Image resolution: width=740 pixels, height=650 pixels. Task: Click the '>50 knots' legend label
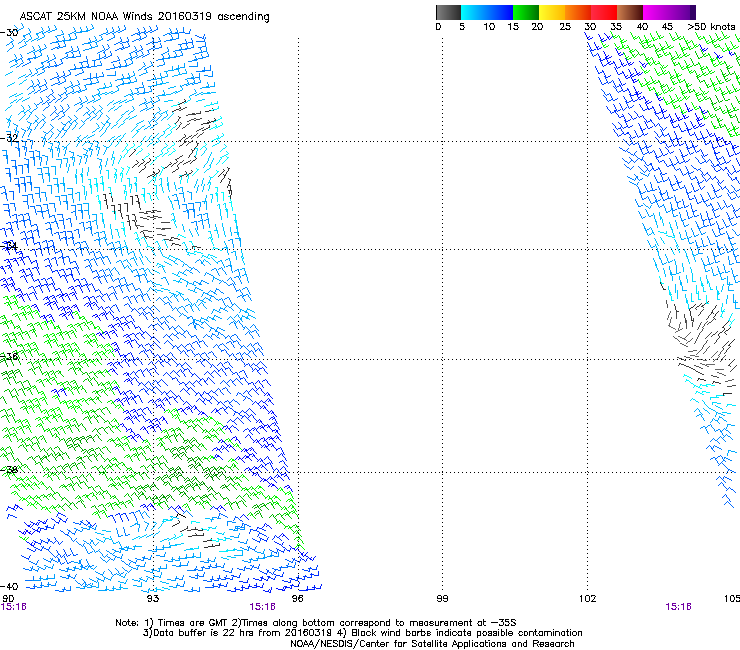click(711, 27)
